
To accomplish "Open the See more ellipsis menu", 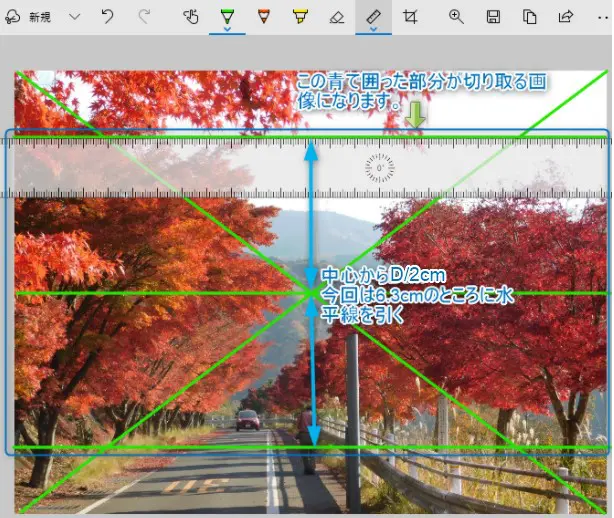I will click(x=603, y=18).
